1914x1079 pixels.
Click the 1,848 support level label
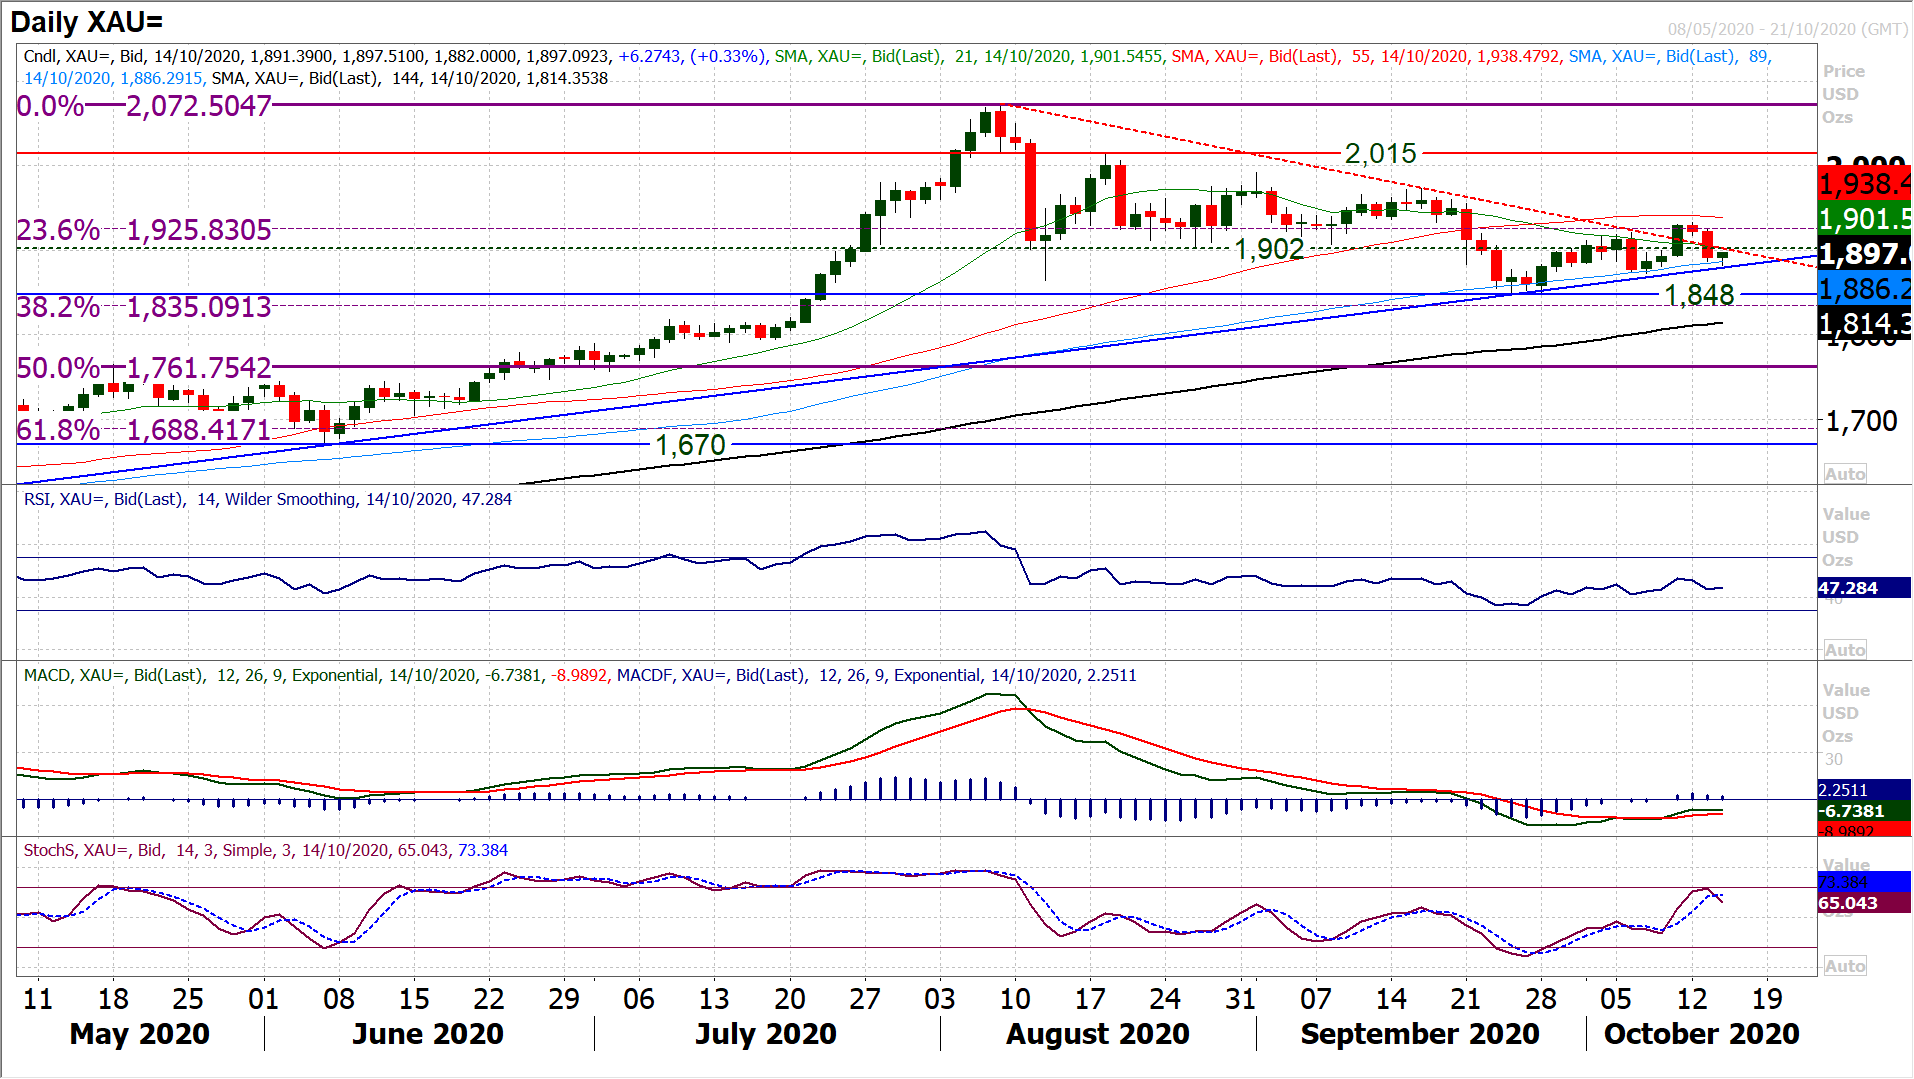pos(1699,295)
